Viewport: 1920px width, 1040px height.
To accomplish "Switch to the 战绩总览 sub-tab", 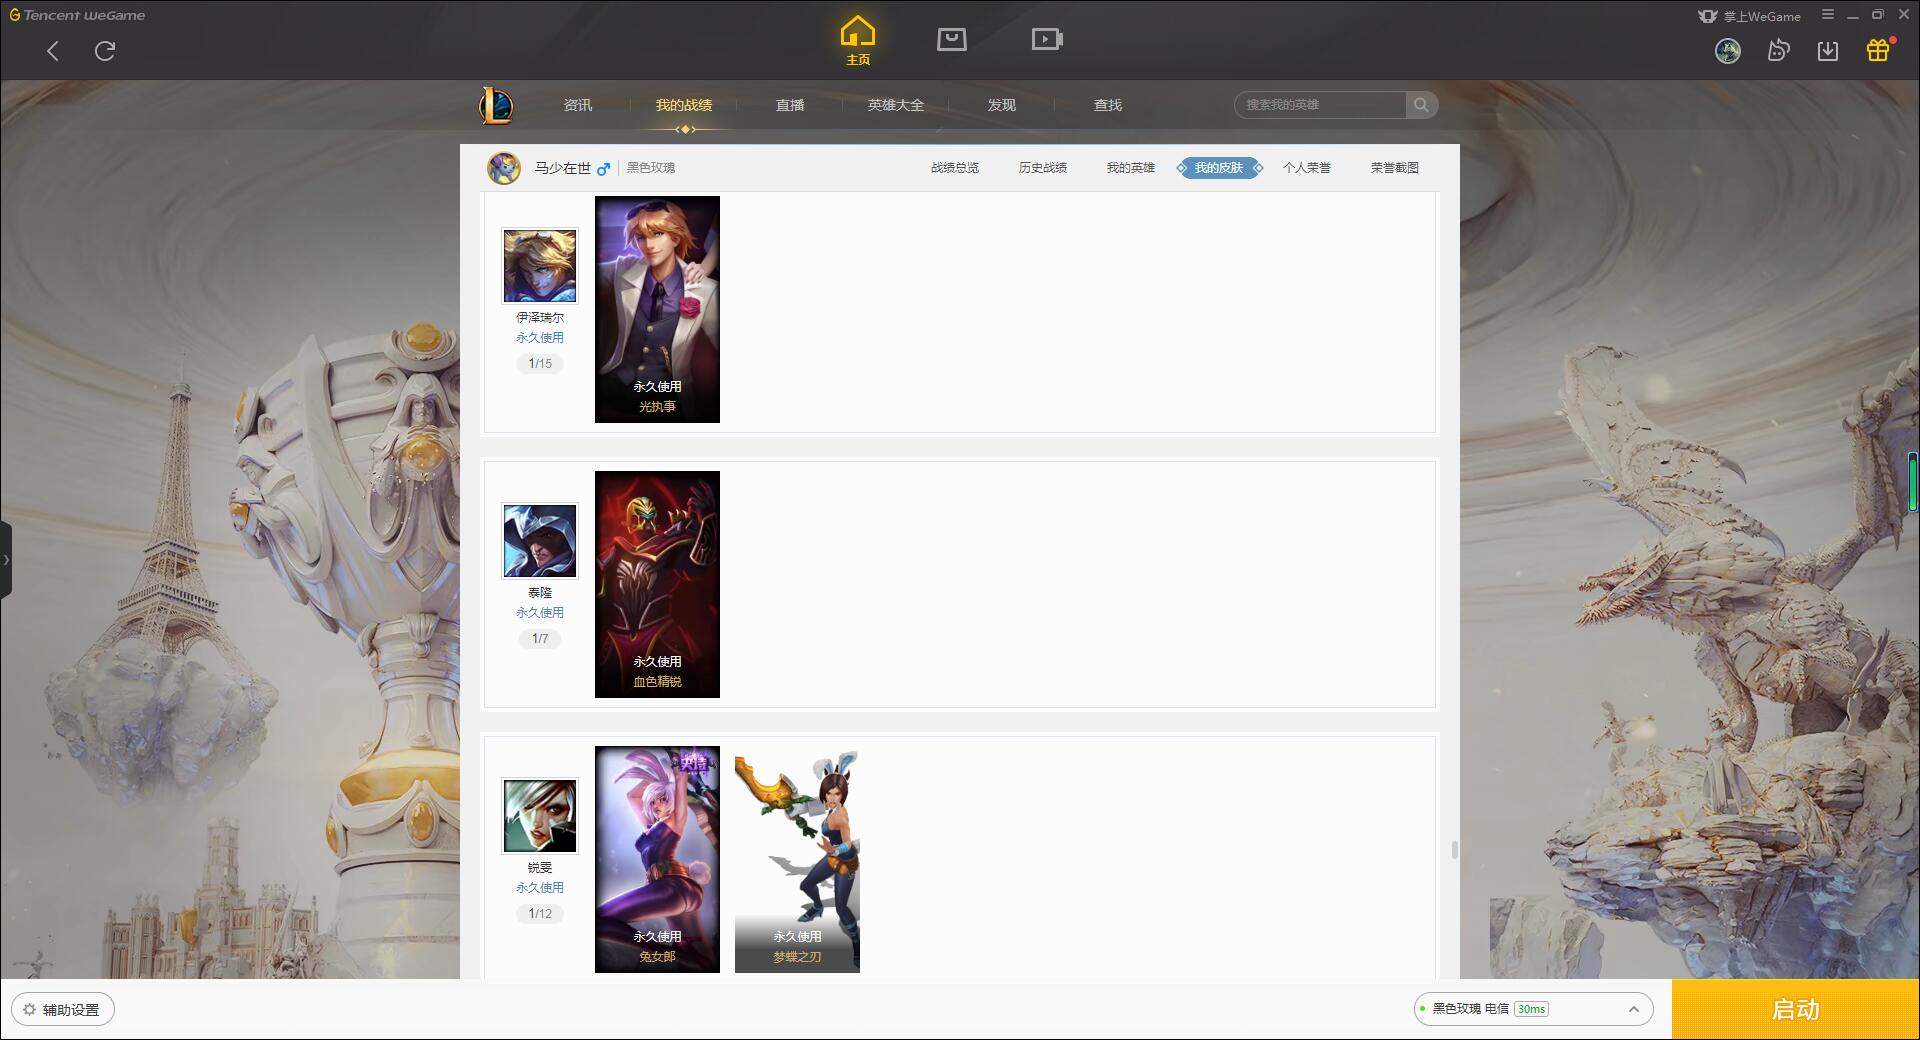I will 955,168.
